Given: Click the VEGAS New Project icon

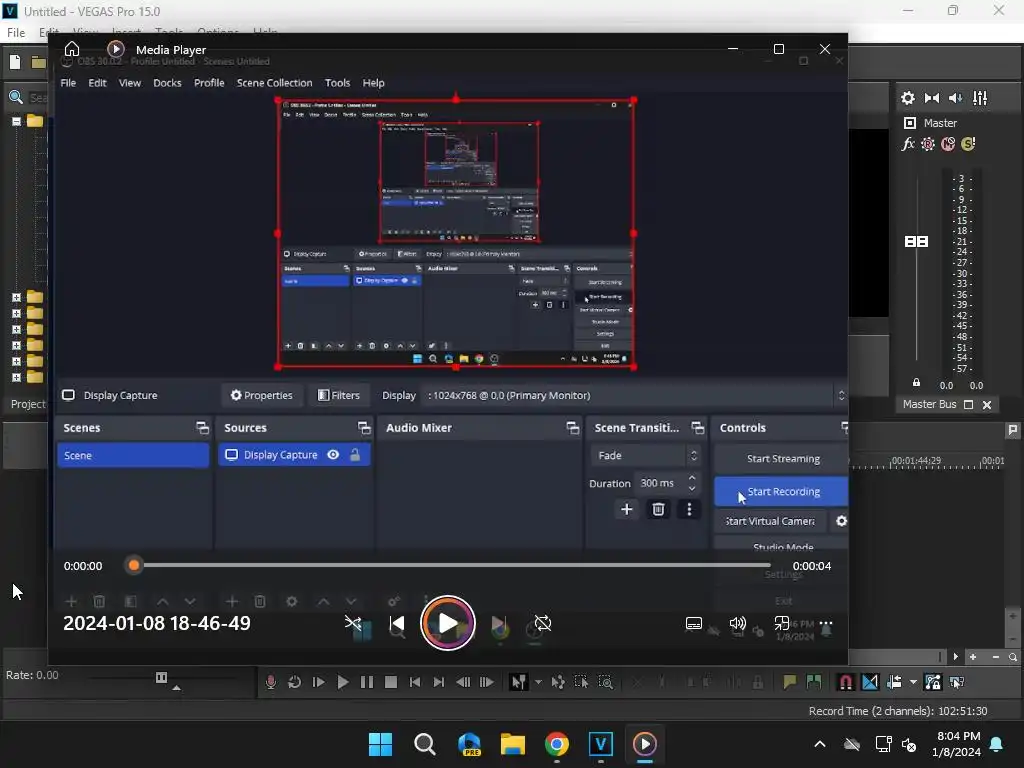Looking at the screenshot, I should click(x=15, y=62).
